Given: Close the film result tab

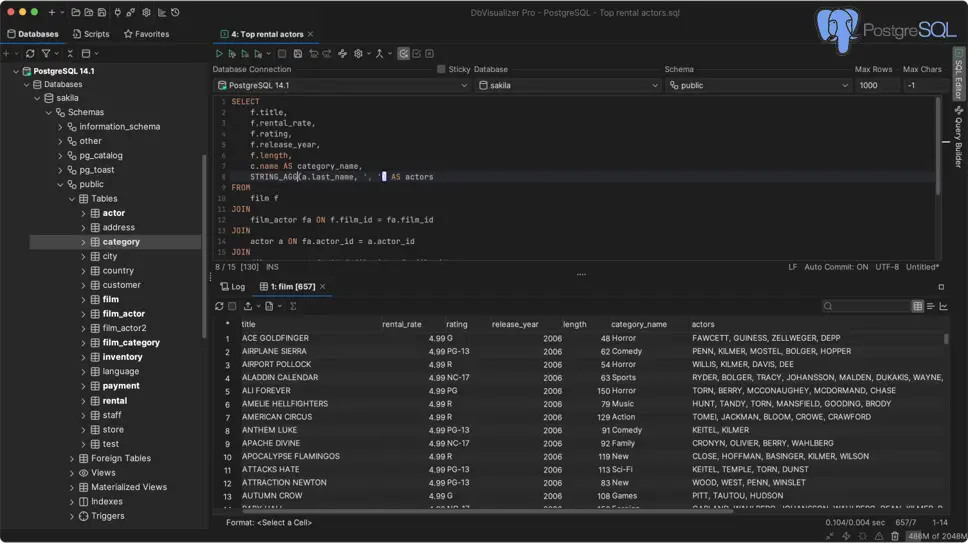Looking at the screenshot, I should (x=322, y=287).
